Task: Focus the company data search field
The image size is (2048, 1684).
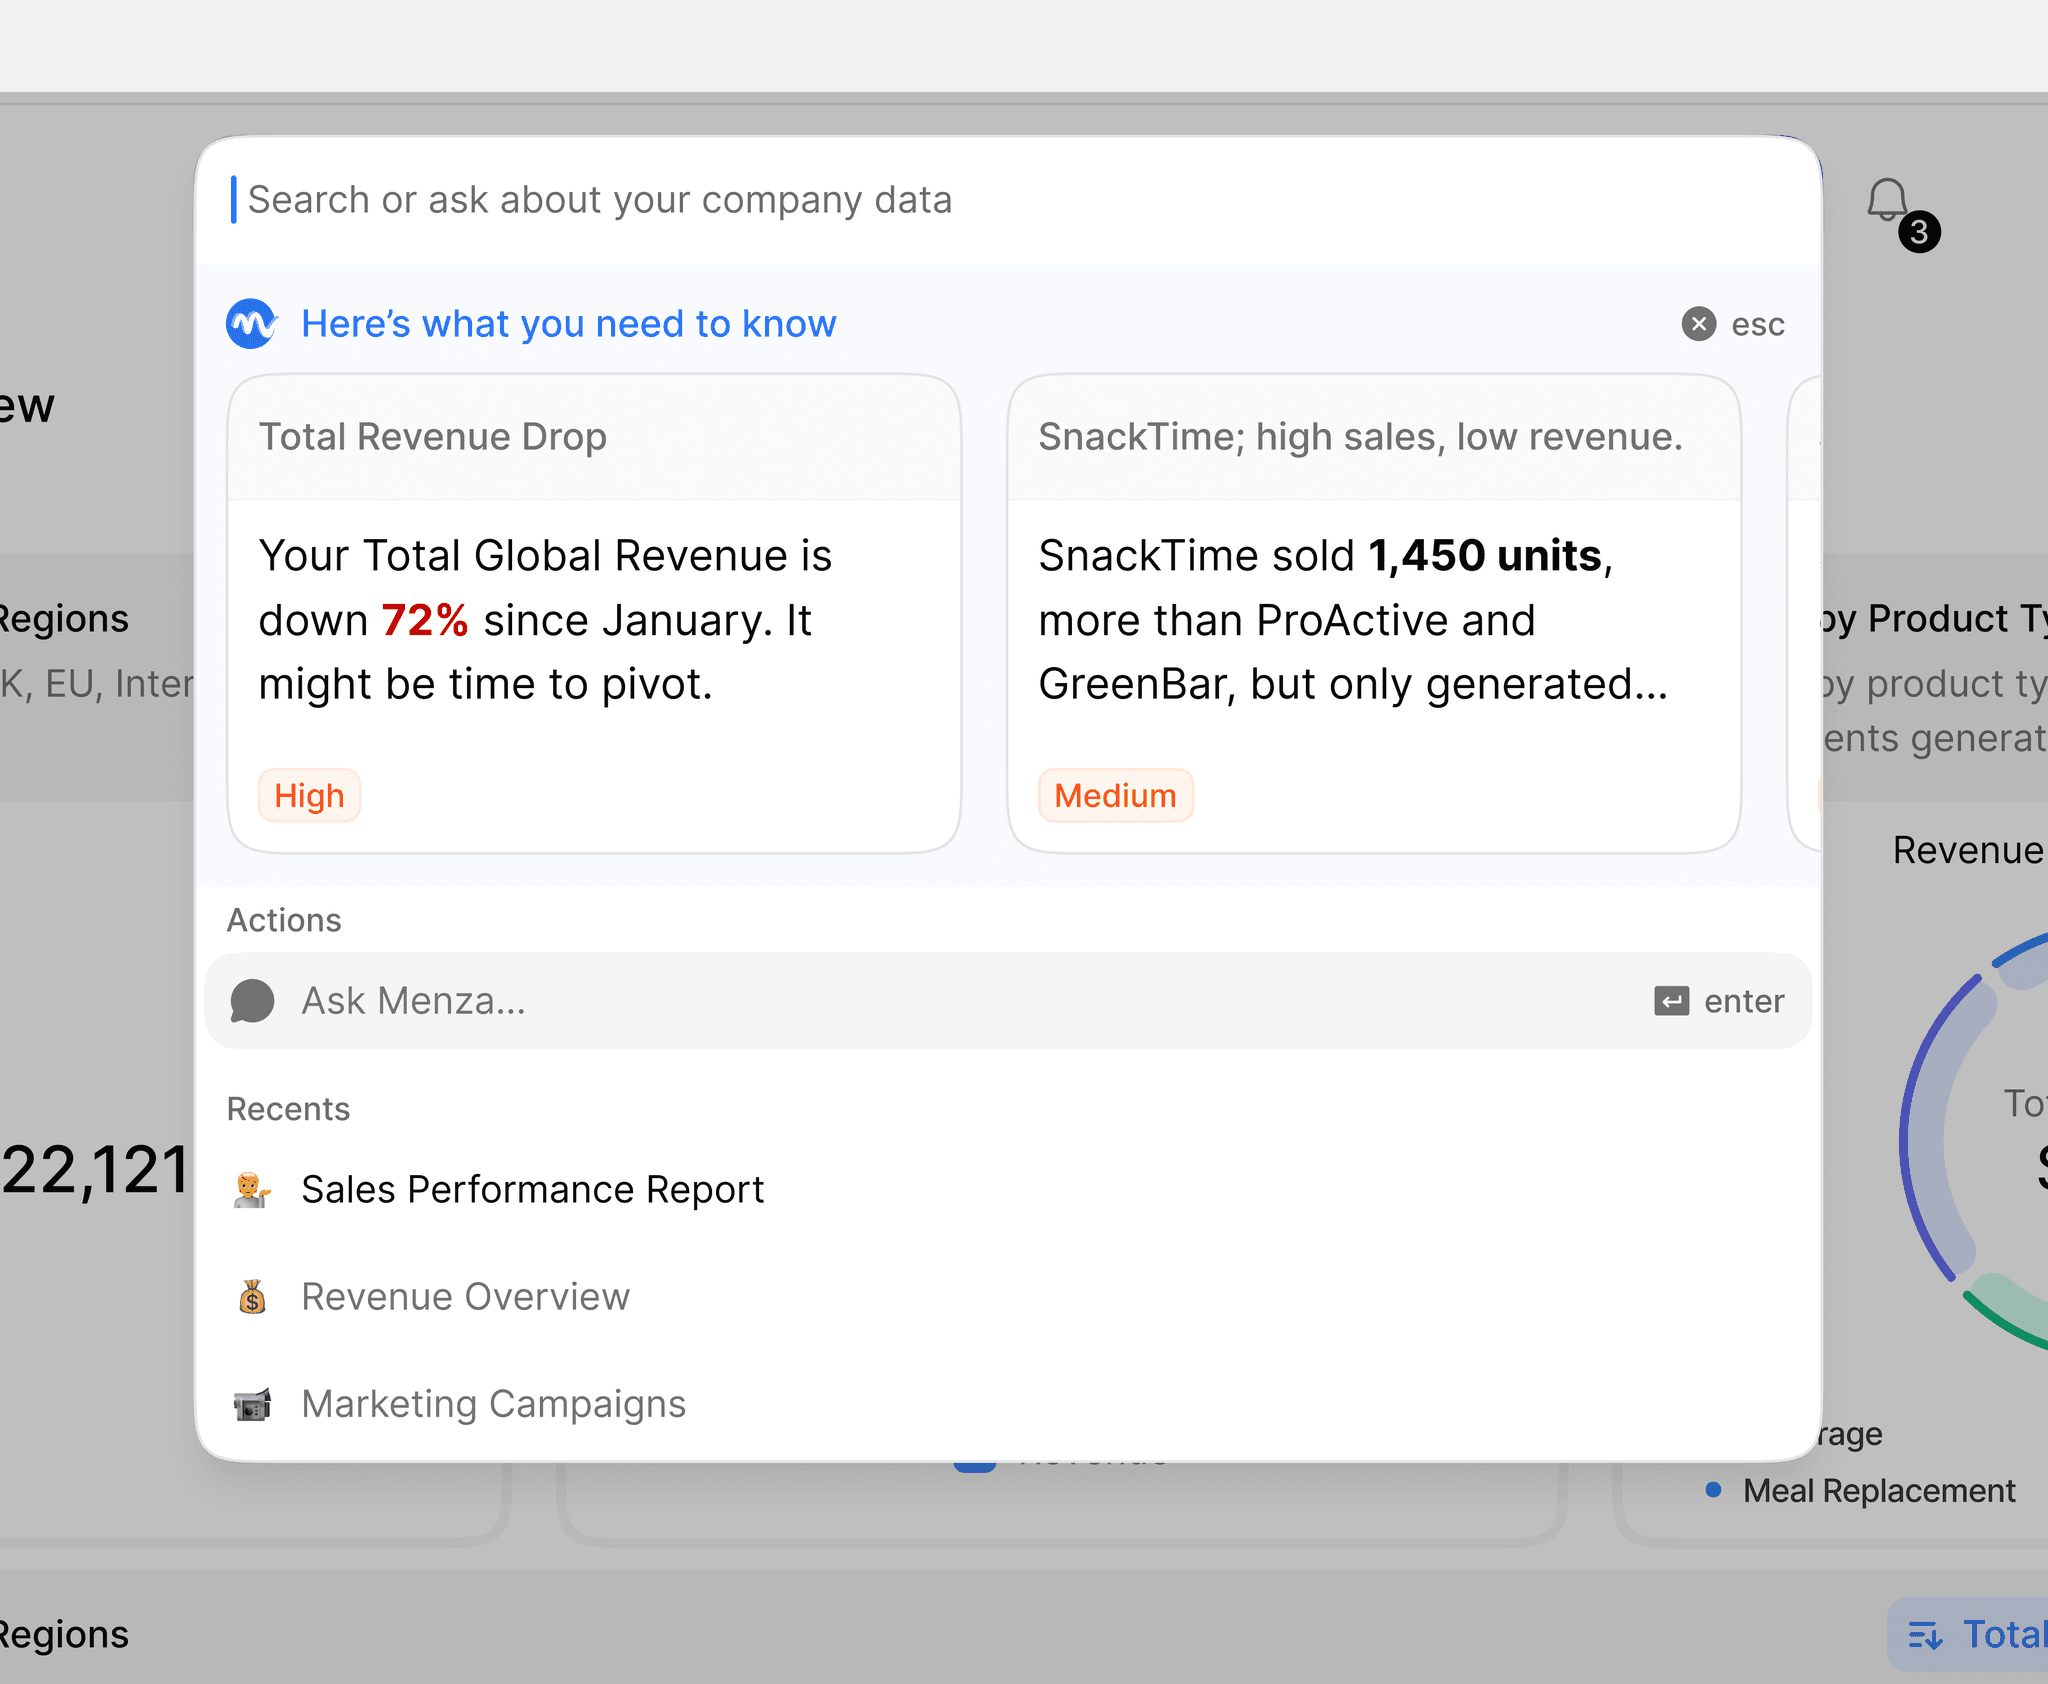Action: (900, 200)
